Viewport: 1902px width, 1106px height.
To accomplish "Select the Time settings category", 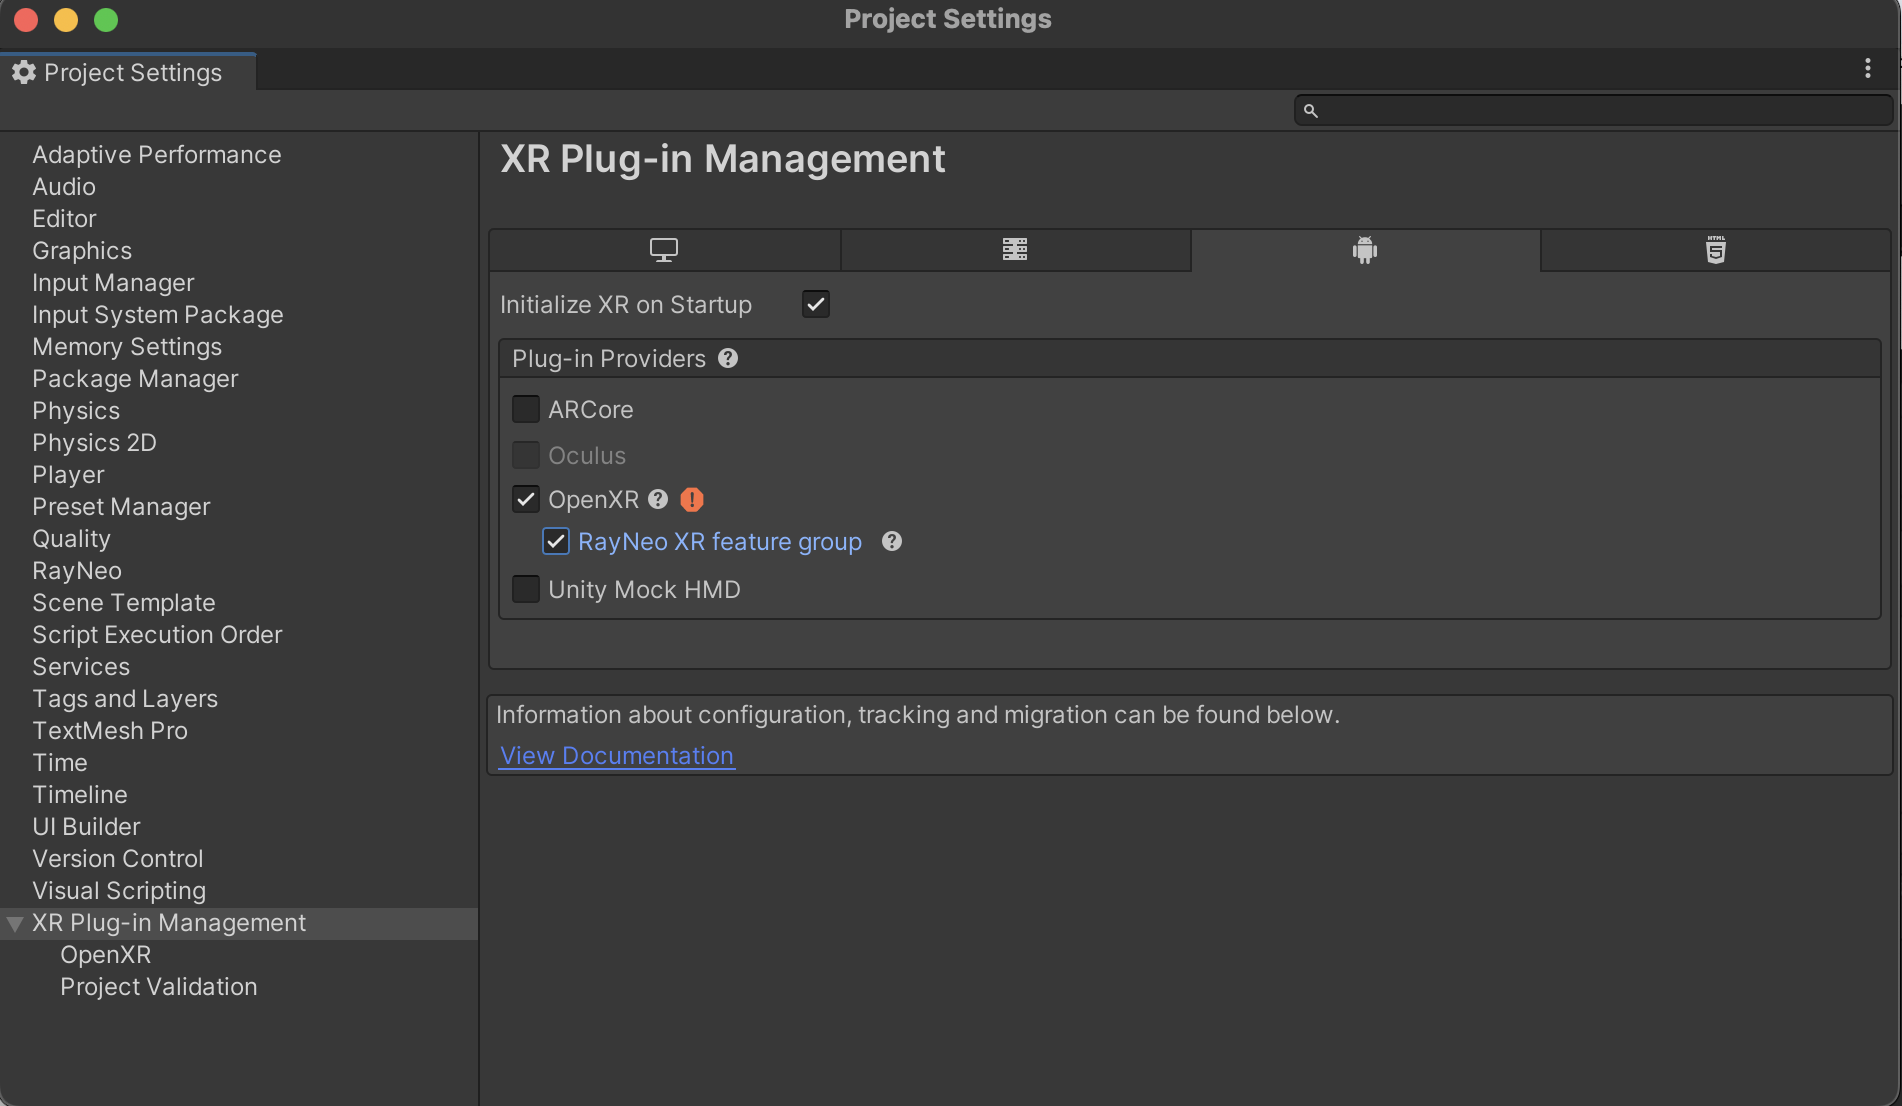I will (x=60, y=763).
